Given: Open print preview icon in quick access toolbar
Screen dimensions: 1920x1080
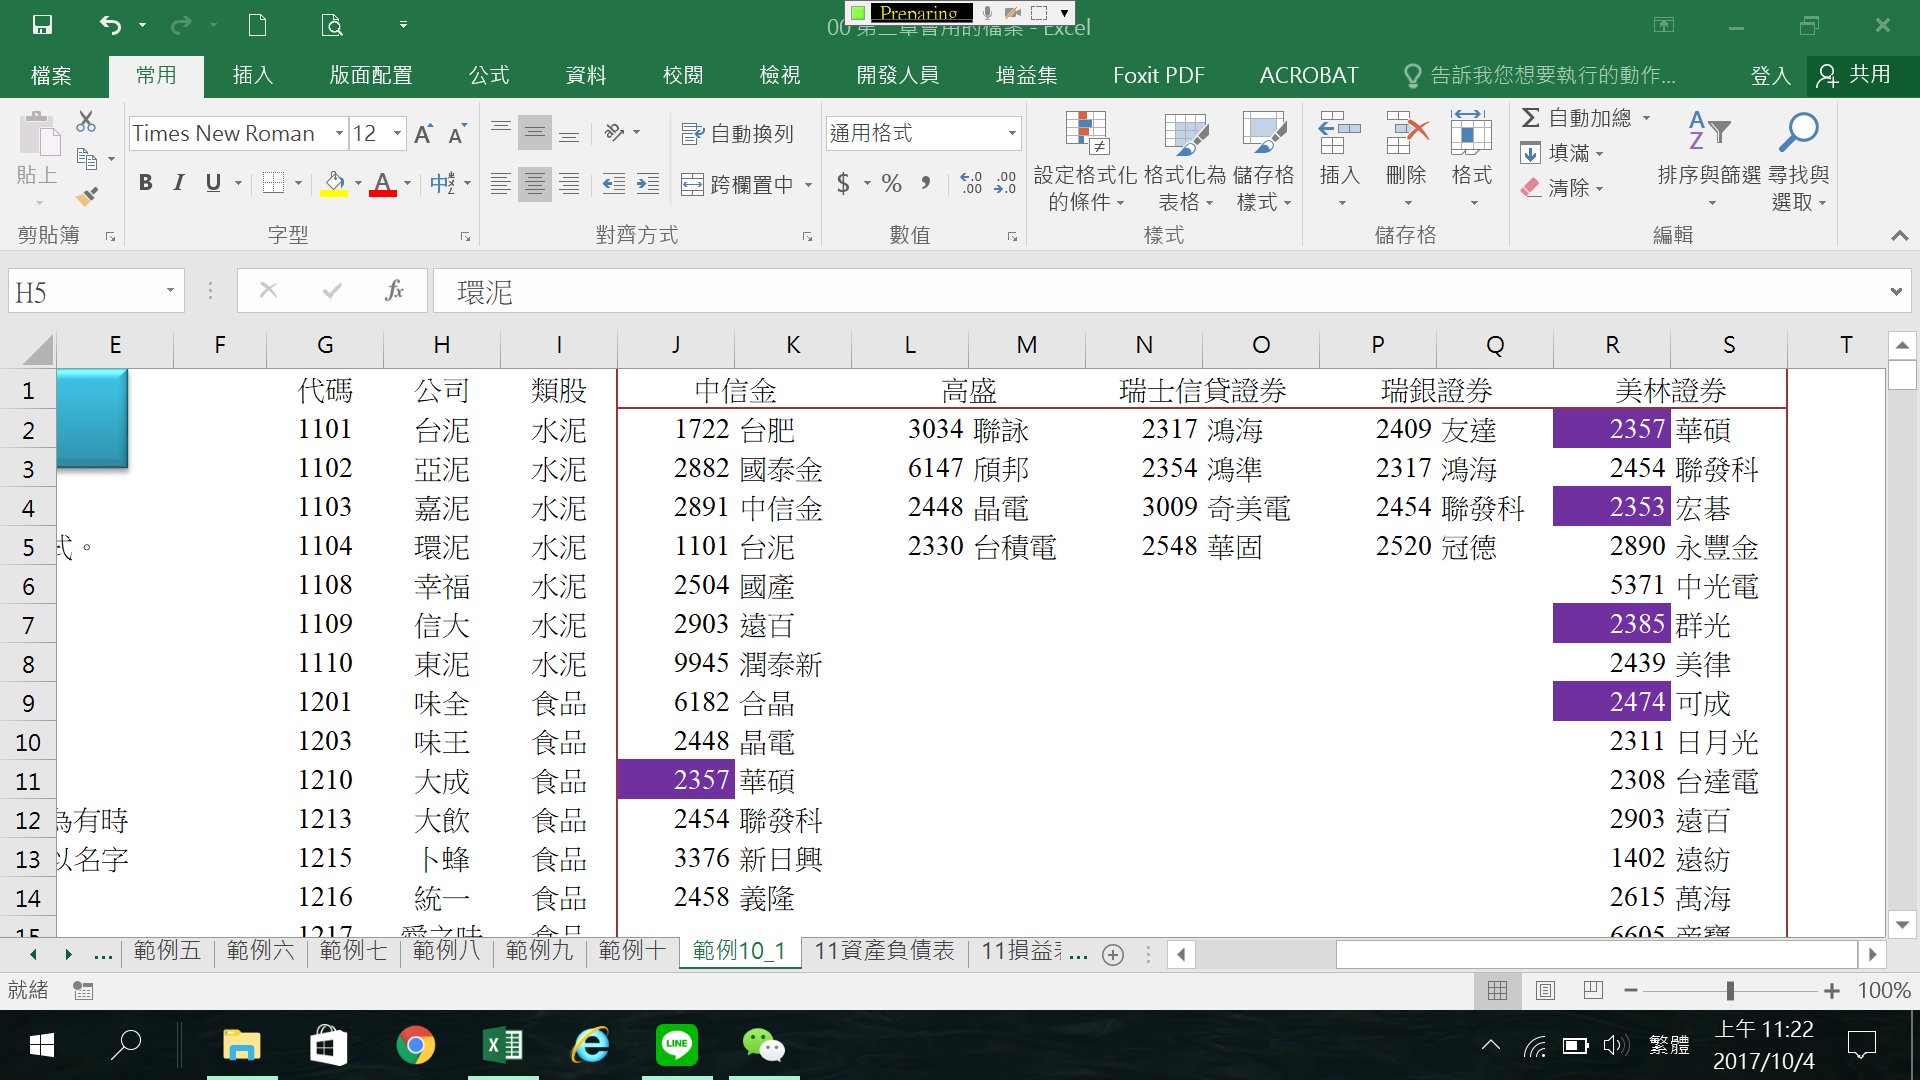Looking at the screenshot, I should coord(332,25).
